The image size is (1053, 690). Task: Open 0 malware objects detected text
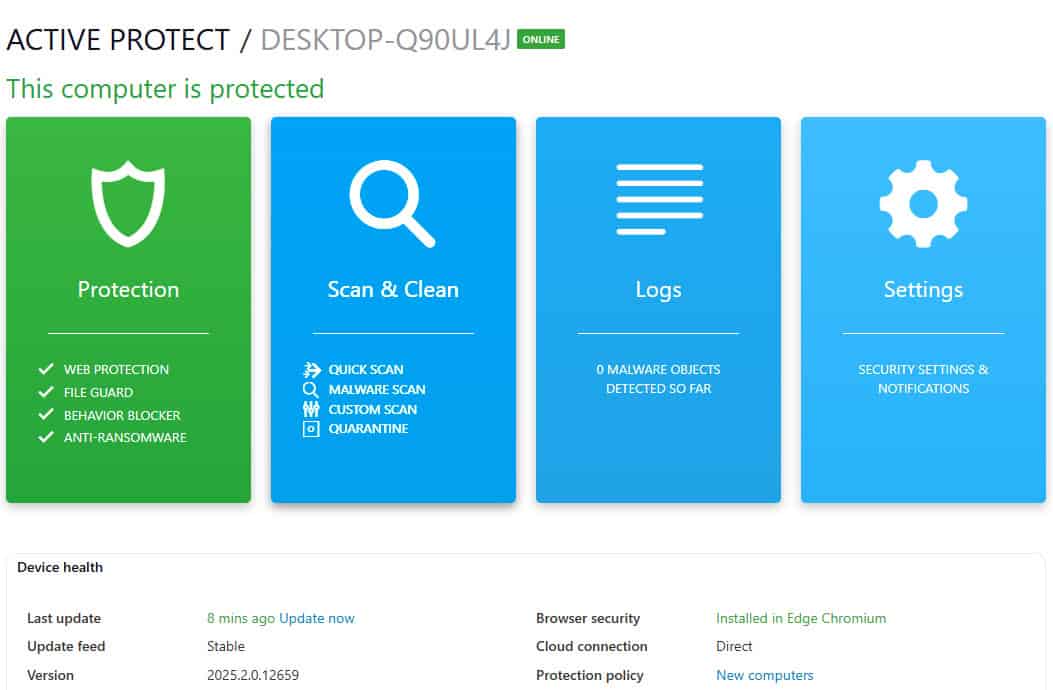[659, 379]
